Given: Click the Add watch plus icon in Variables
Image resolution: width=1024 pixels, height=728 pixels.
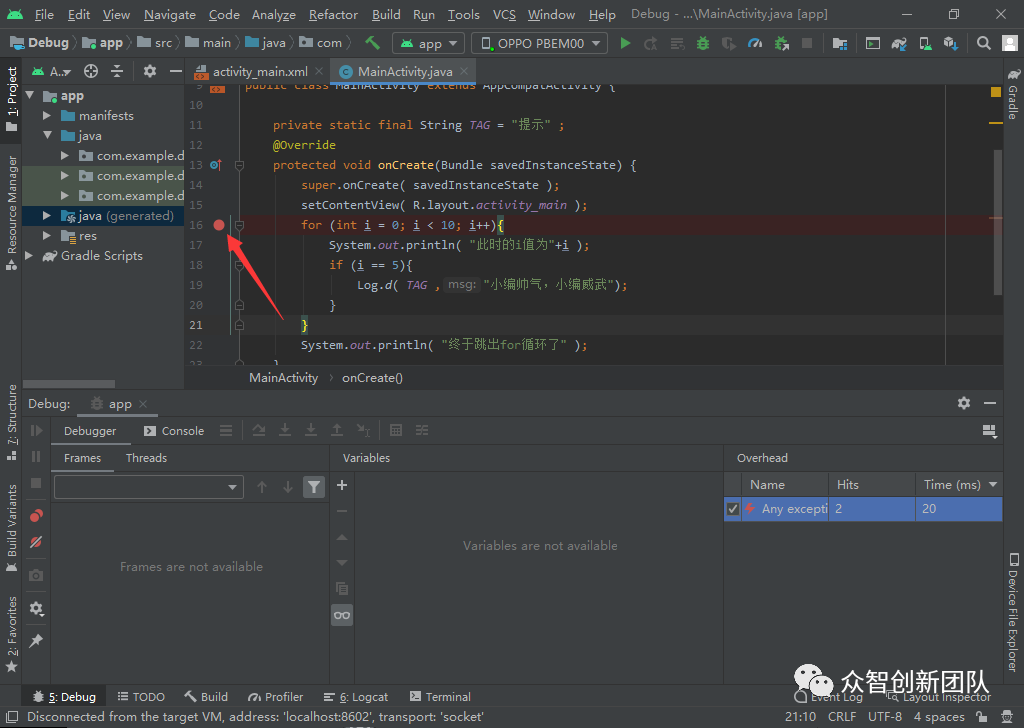Looking at the screenshot, I should coord(342,485).
